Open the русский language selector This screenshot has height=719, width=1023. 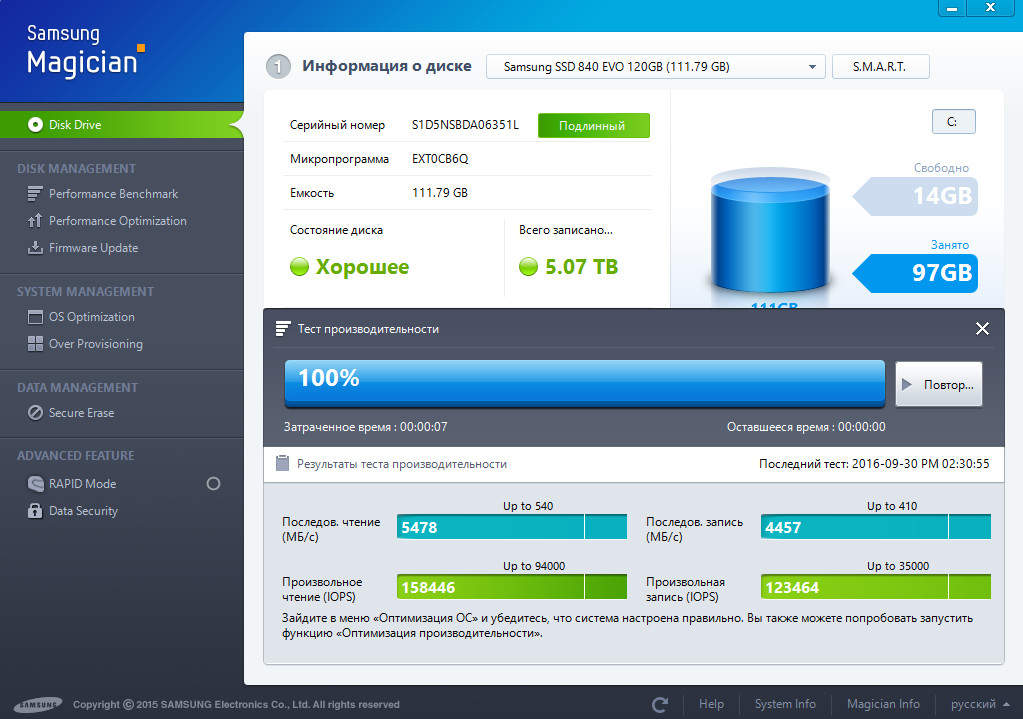pos(979,704)
